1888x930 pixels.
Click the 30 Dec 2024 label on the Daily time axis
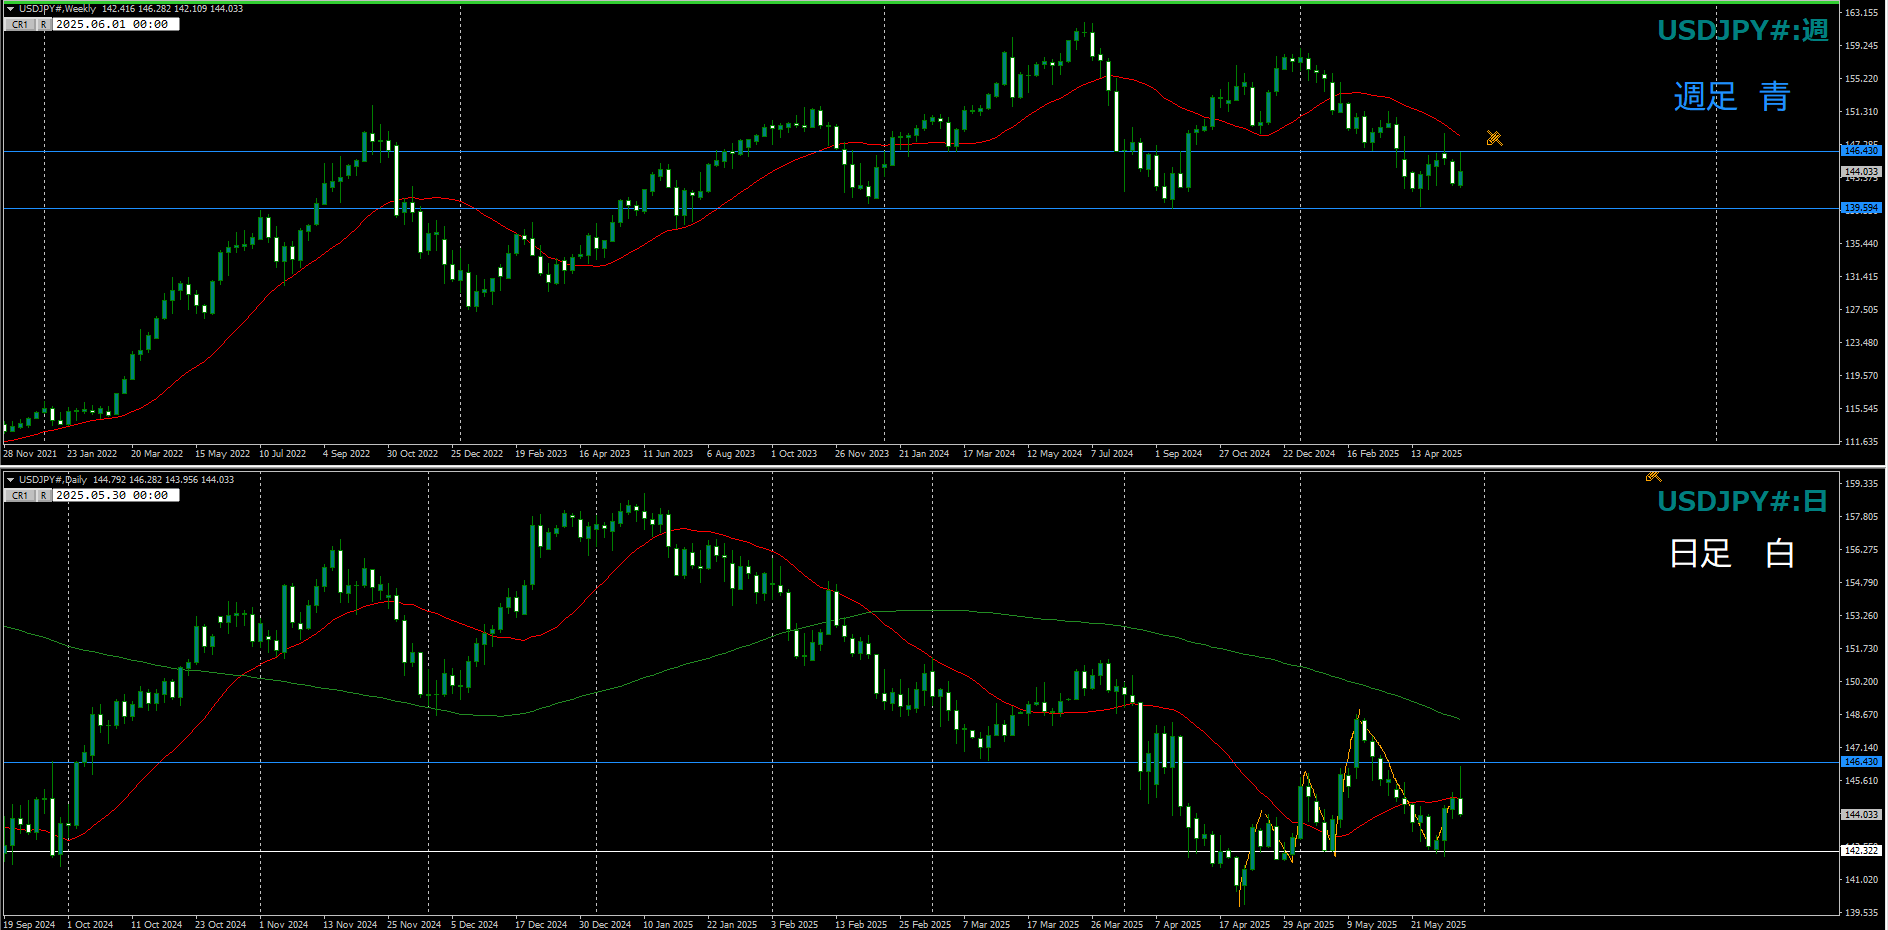coord(605,925)
